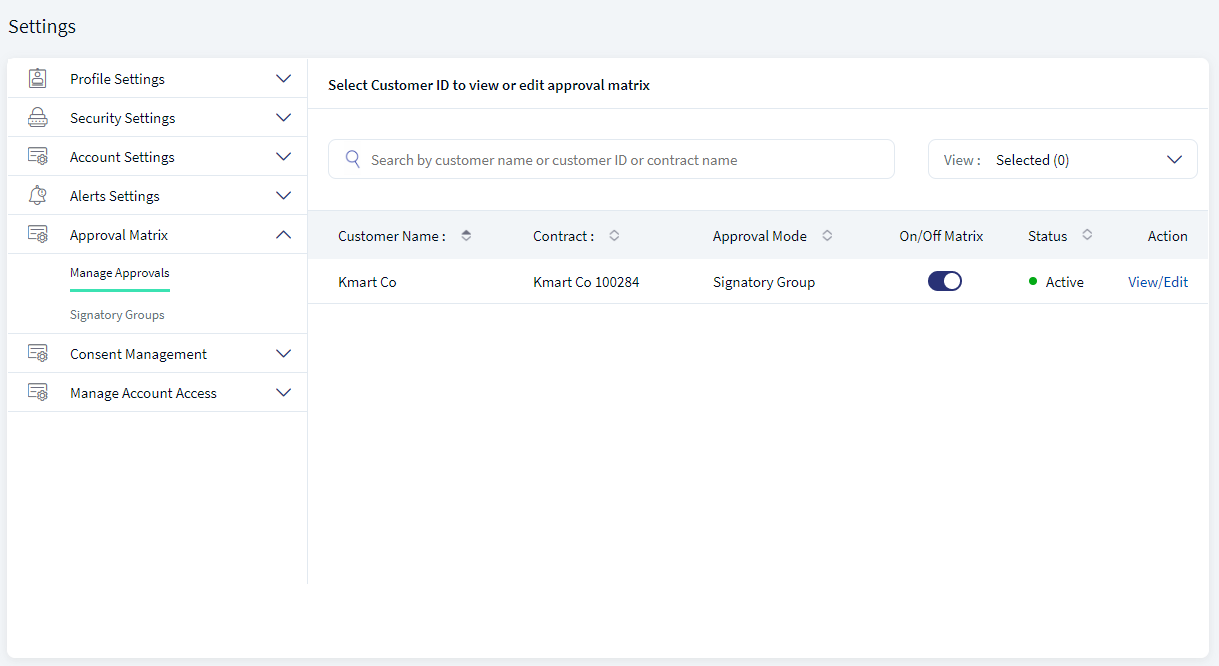Collapse Approval Matrix chevron
The image size is (1219, 666).
coord(283,234)
